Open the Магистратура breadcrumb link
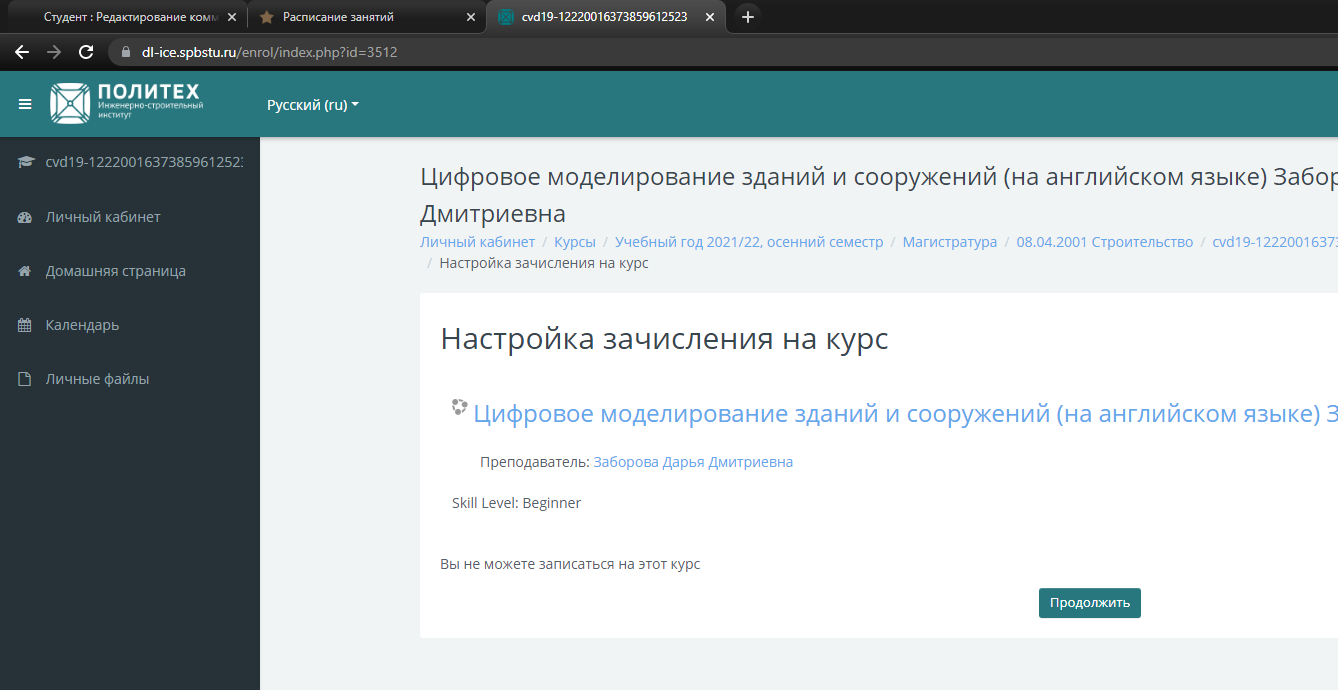The height and width of the screenshot is (690, 1338). point(950,242)
